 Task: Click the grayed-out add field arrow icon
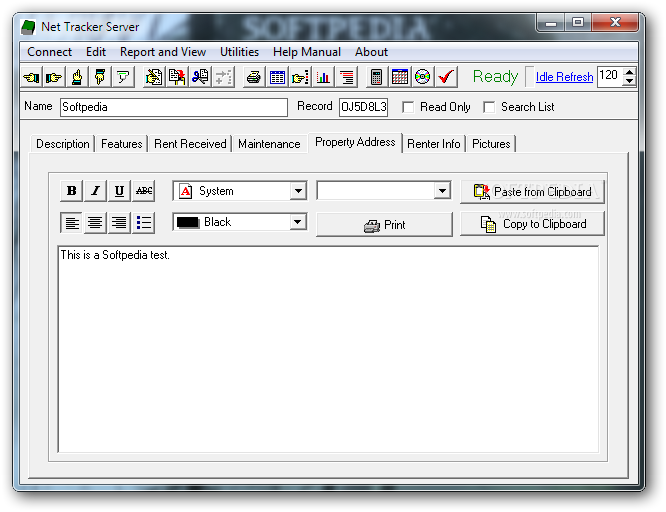pyautogui.click(x=223, y=77)
